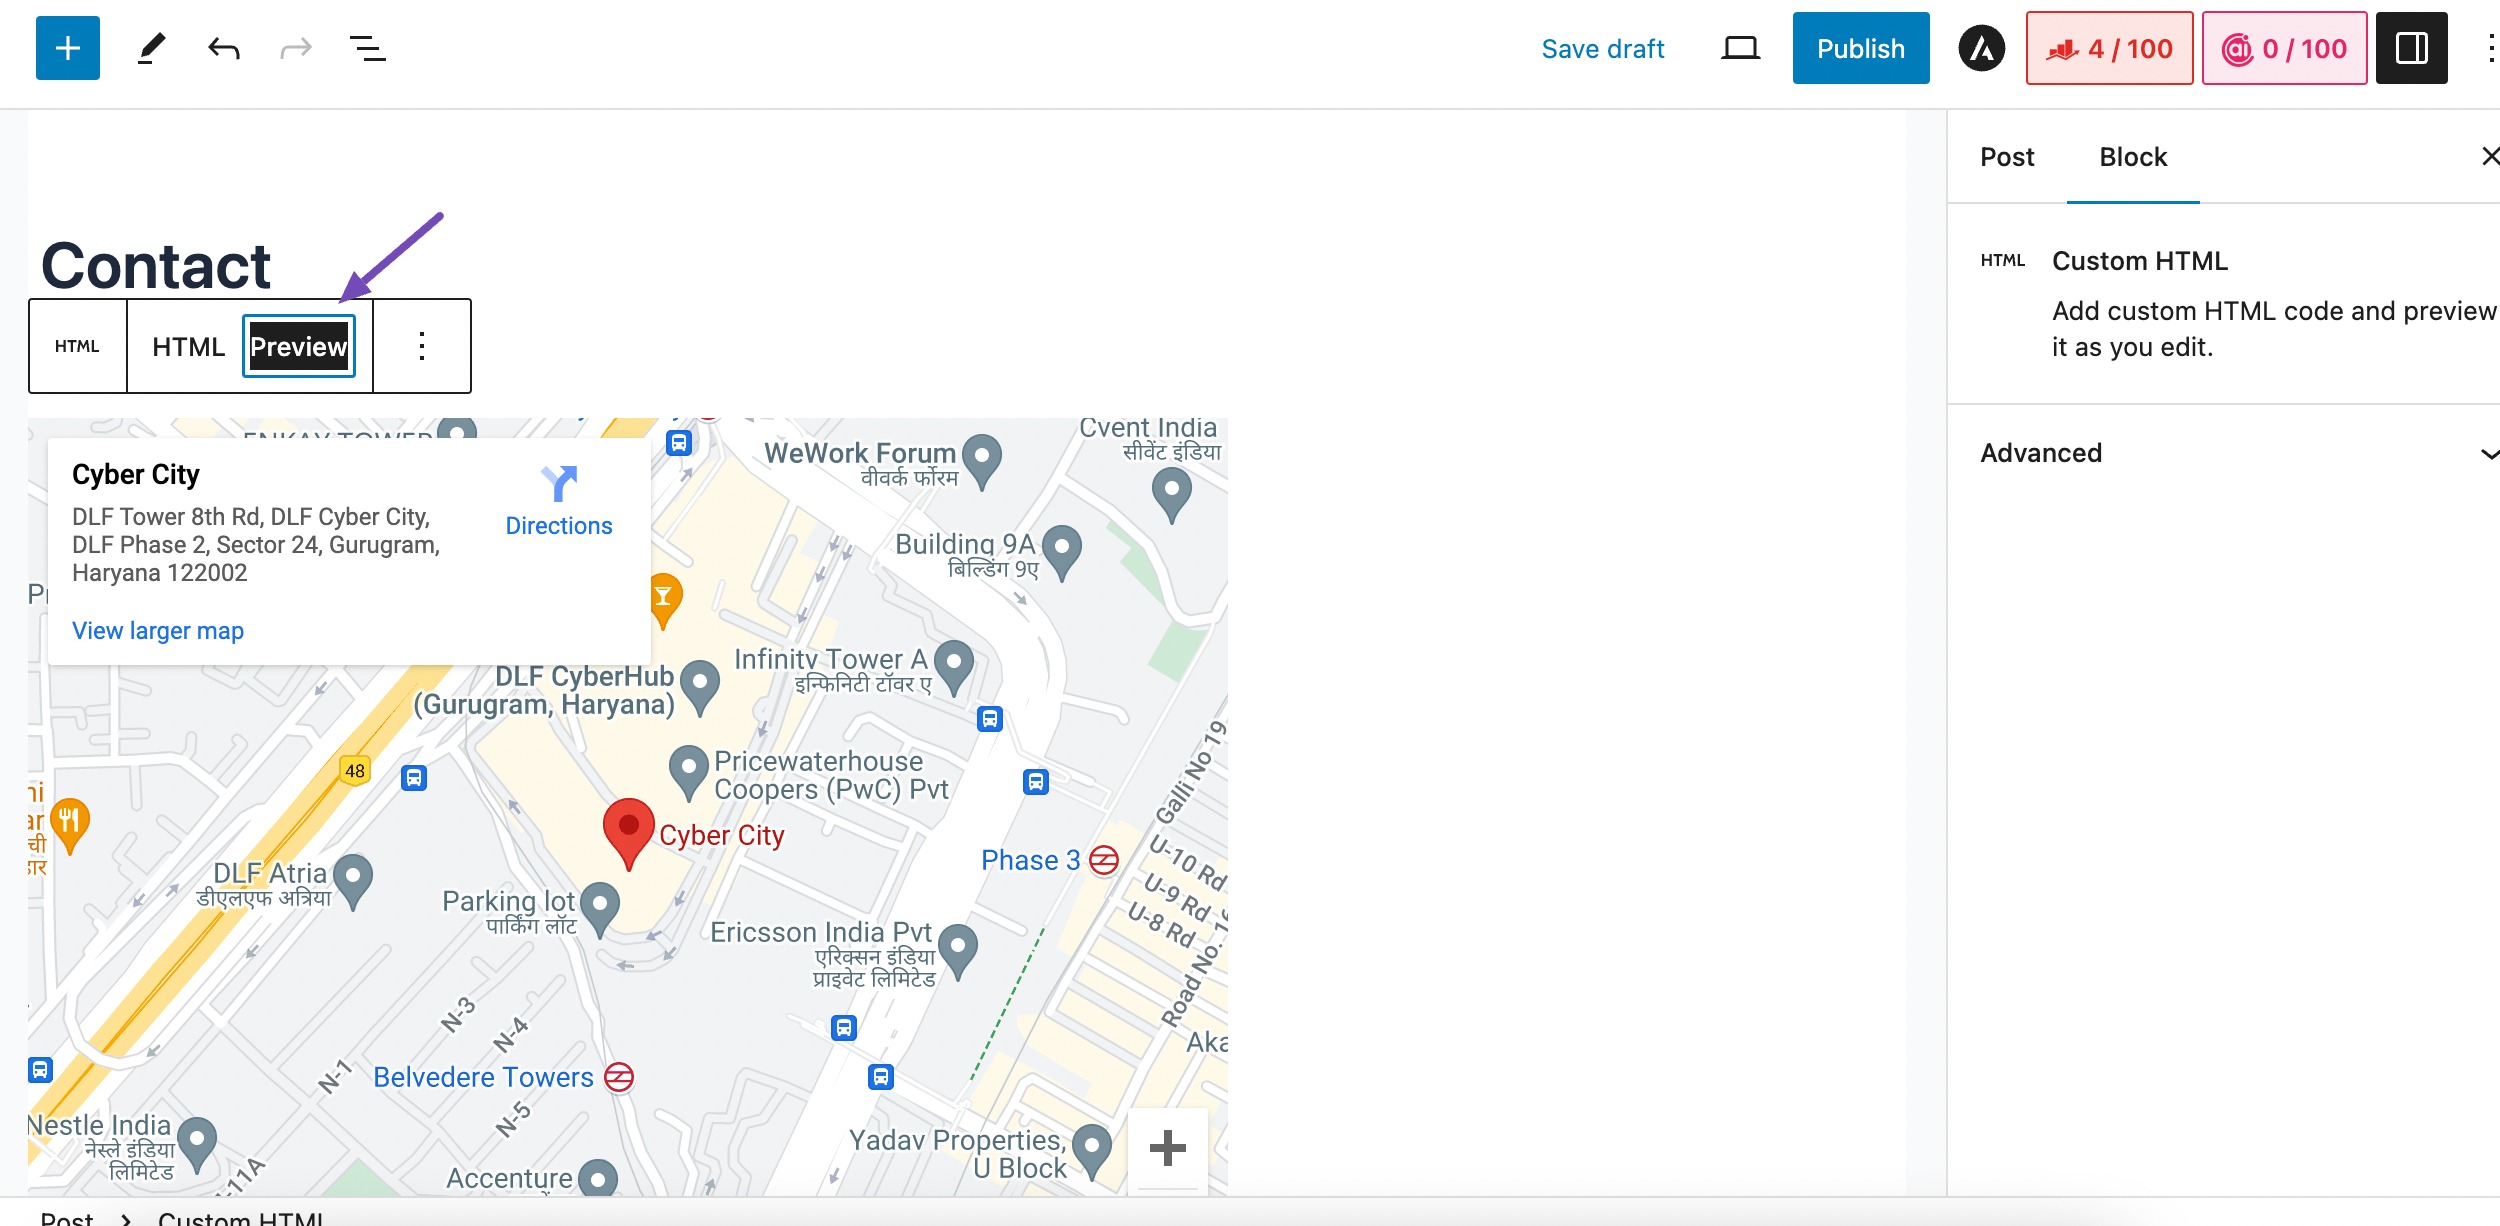
Task: Click the Pricewaterhouse Coopers marker
Action: click(x=688, y=773)
